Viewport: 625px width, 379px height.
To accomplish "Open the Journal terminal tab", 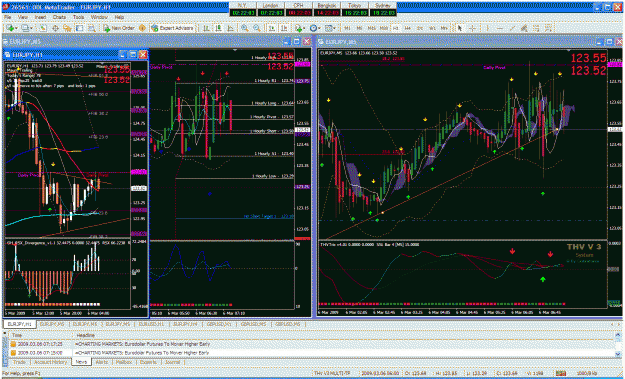I will point(172,362).
